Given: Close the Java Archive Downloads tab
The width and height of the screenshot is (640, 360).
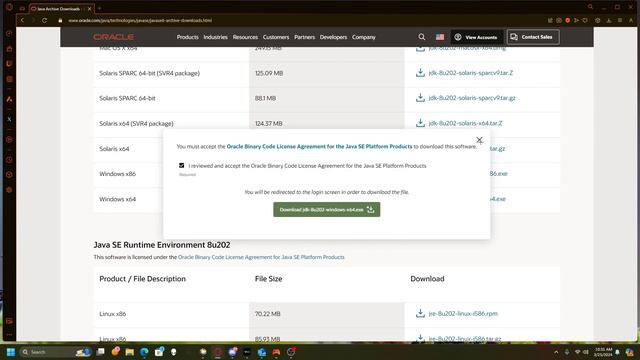Looking at the screenshot, I should tap(90, 9).
